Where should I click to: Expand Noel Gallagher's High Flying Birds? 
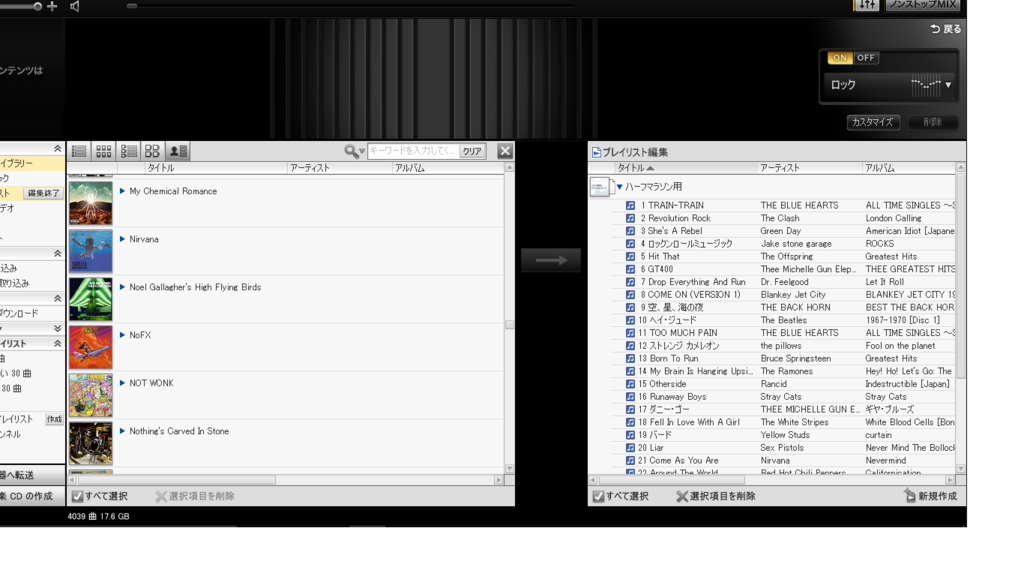pos(122,287)
